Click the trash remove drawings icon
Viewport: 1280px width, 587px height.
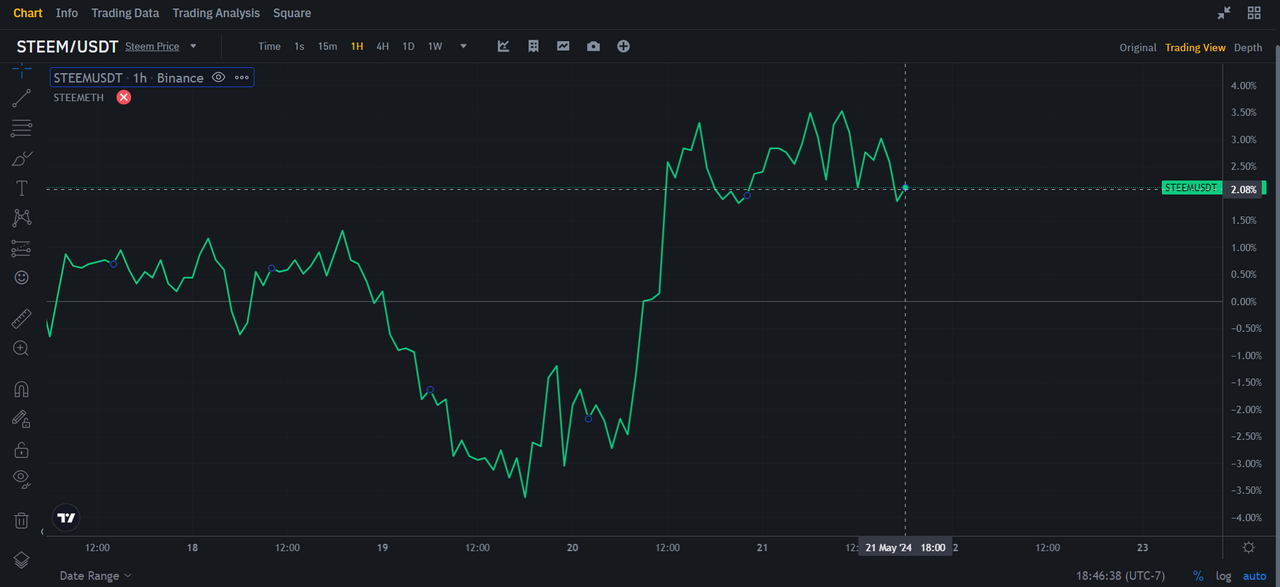[x=21, y=520]
